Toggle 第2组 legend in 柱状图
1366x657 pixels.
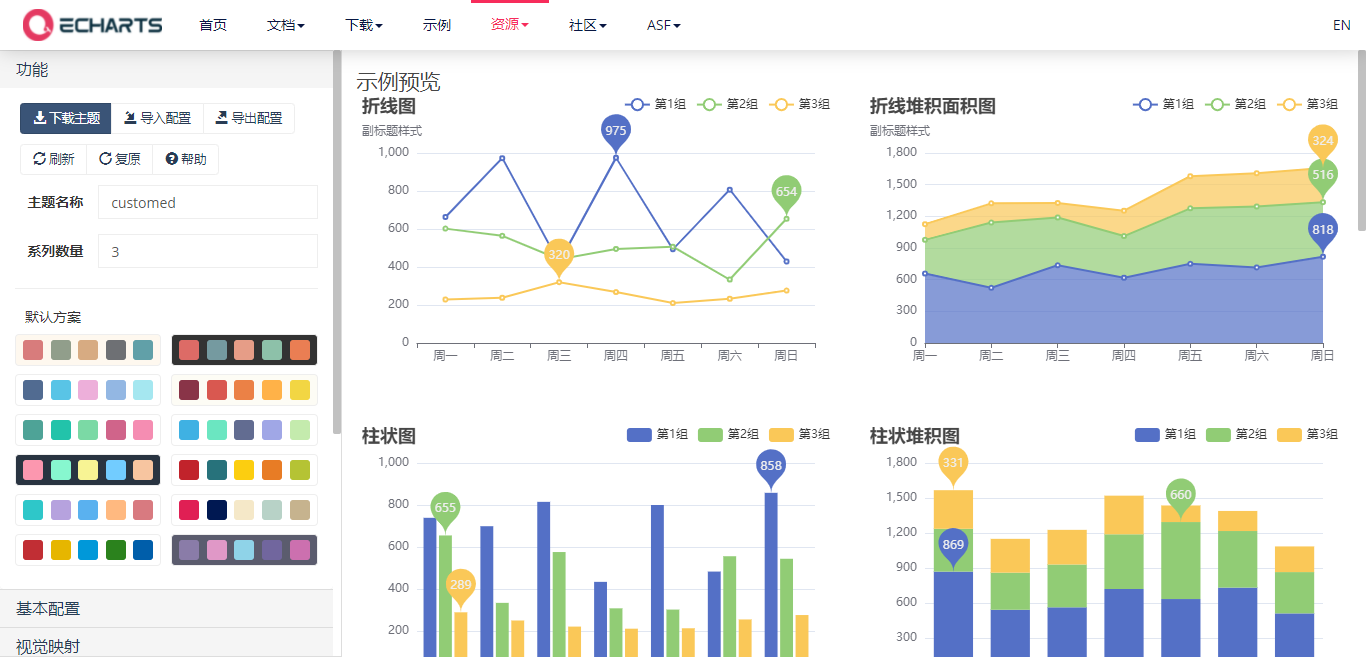click(729, 434)
